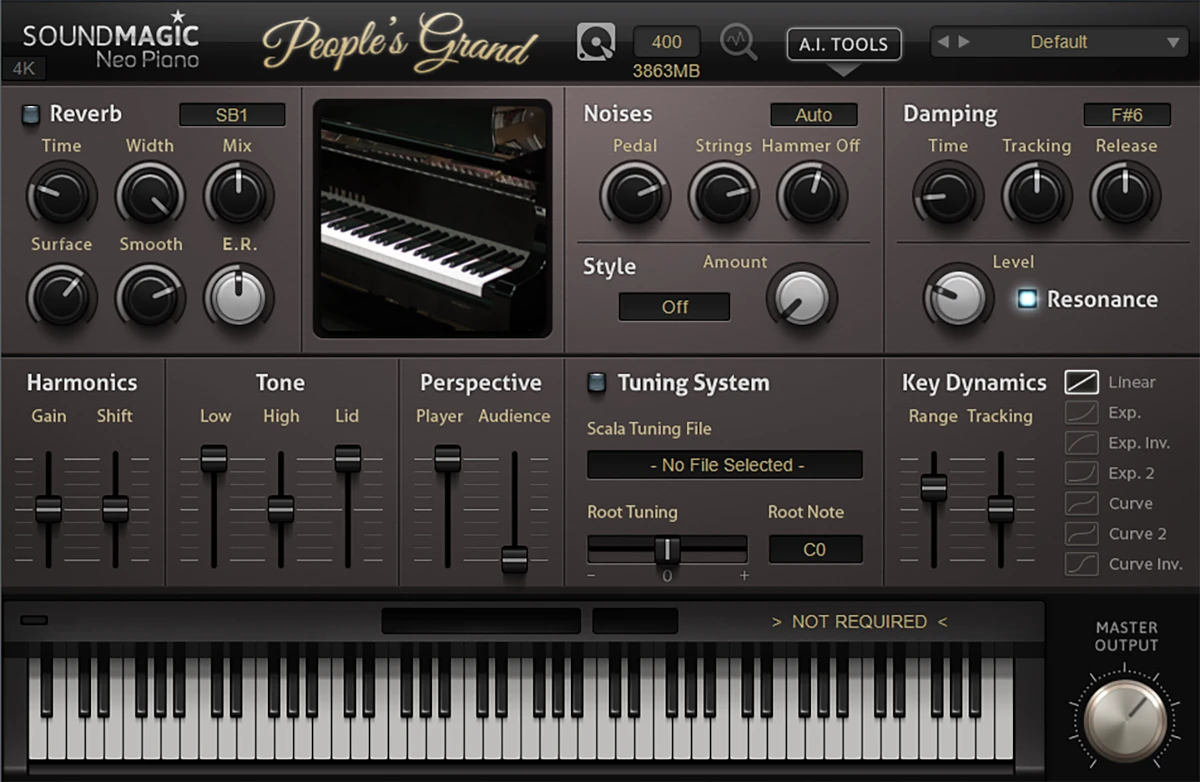Click the Key Dynamics Tracking slider
This screenshot has width=1200, height=782.
coord(1001,509)
